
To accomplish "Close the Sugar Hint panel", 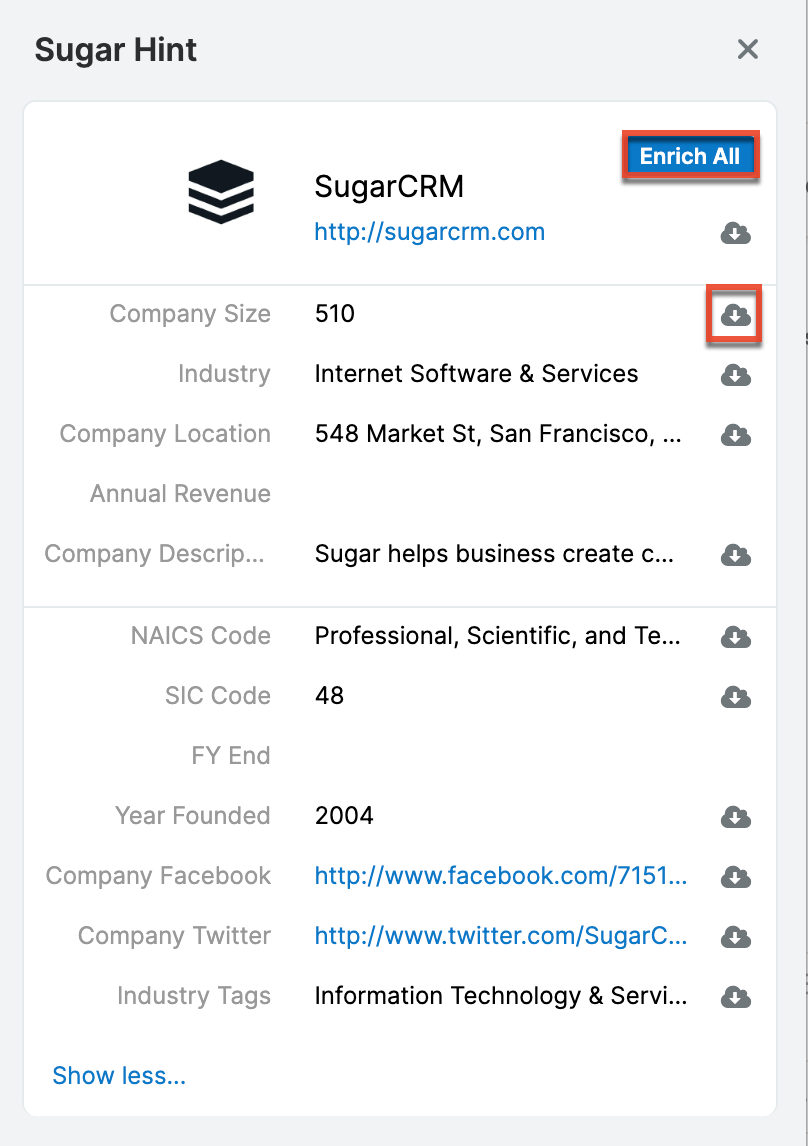I will tap(747, 49).
